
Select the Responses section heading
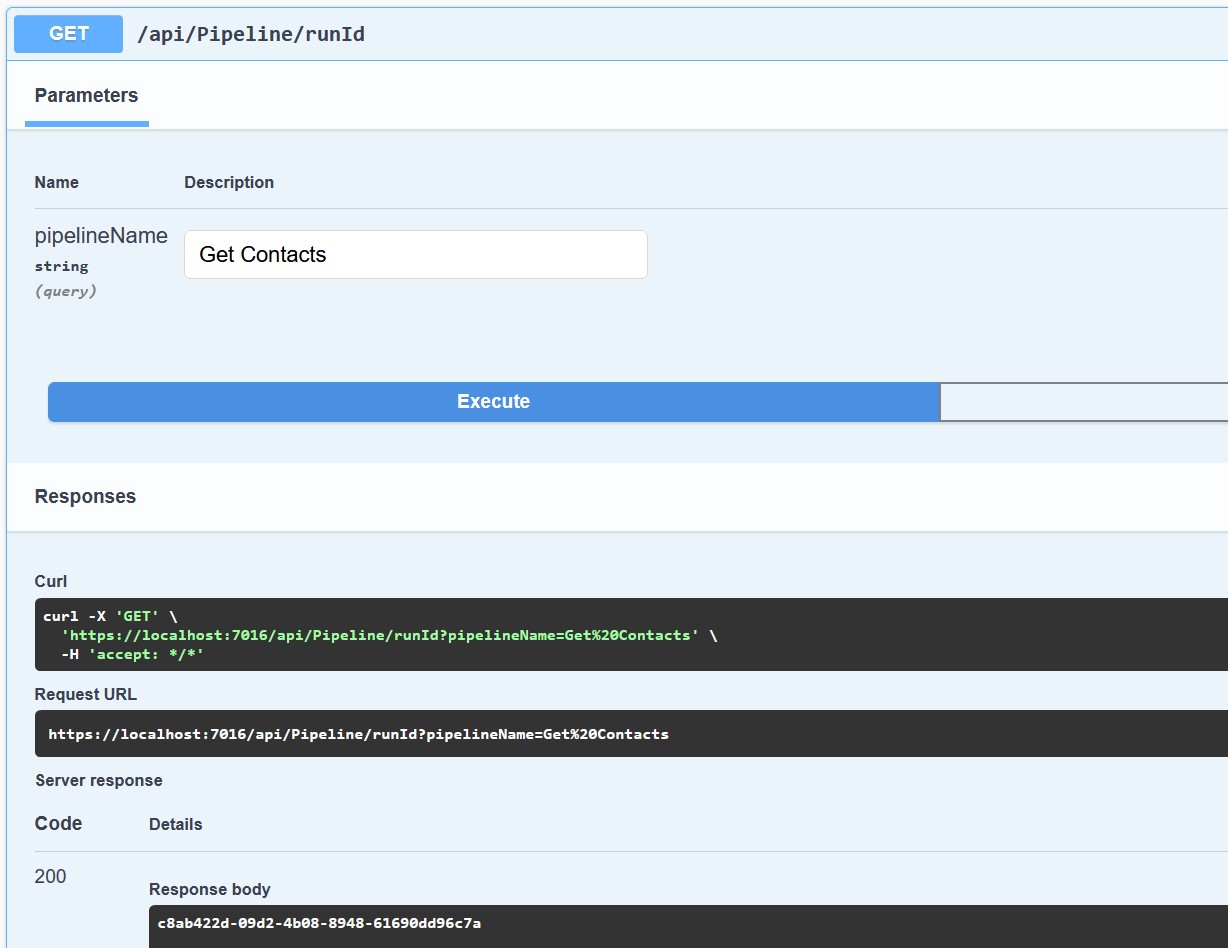coord(85,497)
